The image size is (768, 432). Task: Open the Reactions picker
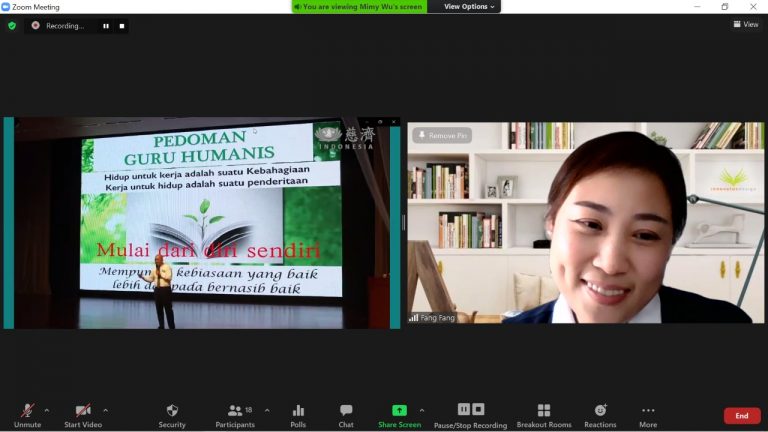pos(600,414)
